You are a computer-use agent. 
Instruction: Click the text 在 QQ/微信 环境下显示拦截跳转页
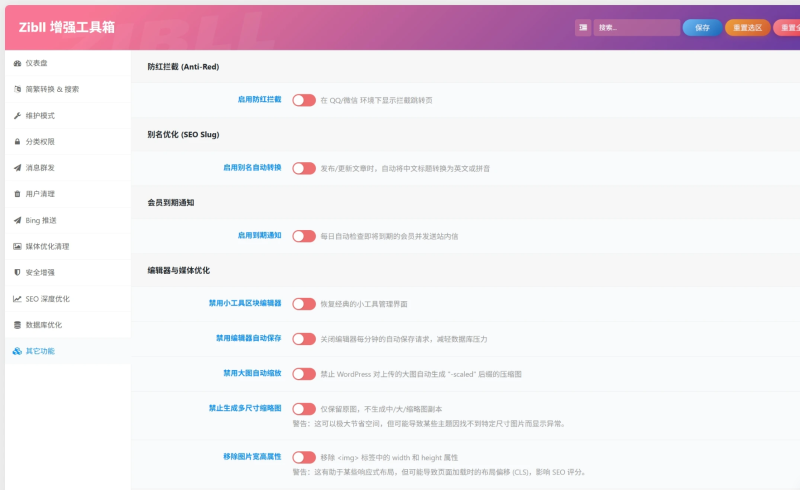[377, 101]
